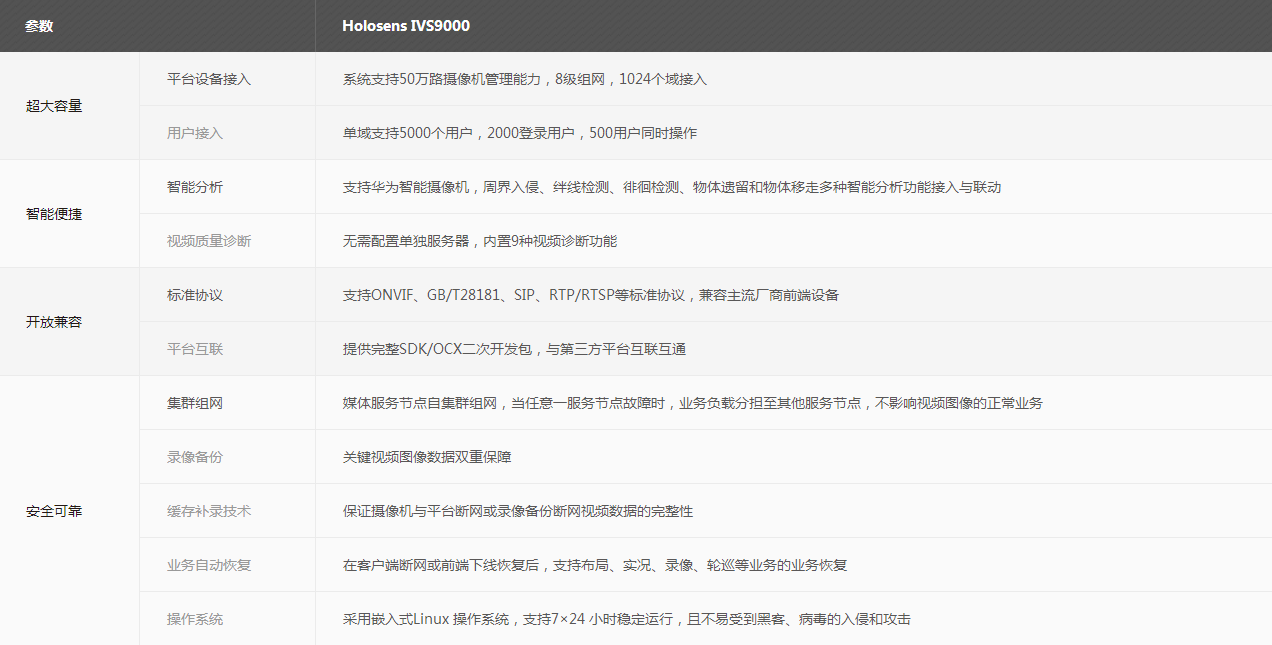
Task: Click the 系统支持50万路摄像机管理能力 description
Action: tap(525, 79)
